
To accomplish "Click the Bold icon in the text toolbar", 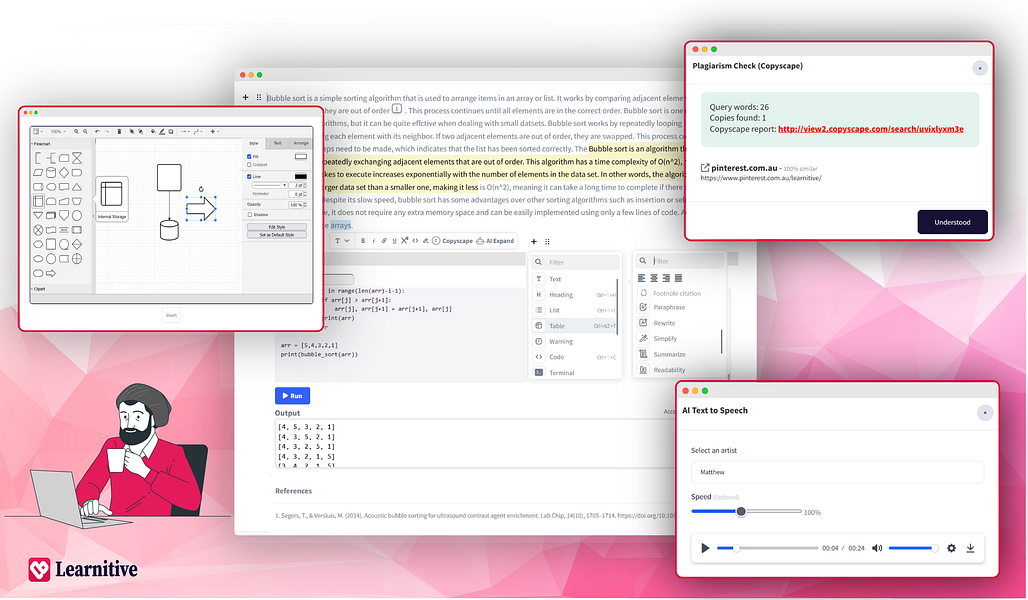I will click(x=363, y=241).
